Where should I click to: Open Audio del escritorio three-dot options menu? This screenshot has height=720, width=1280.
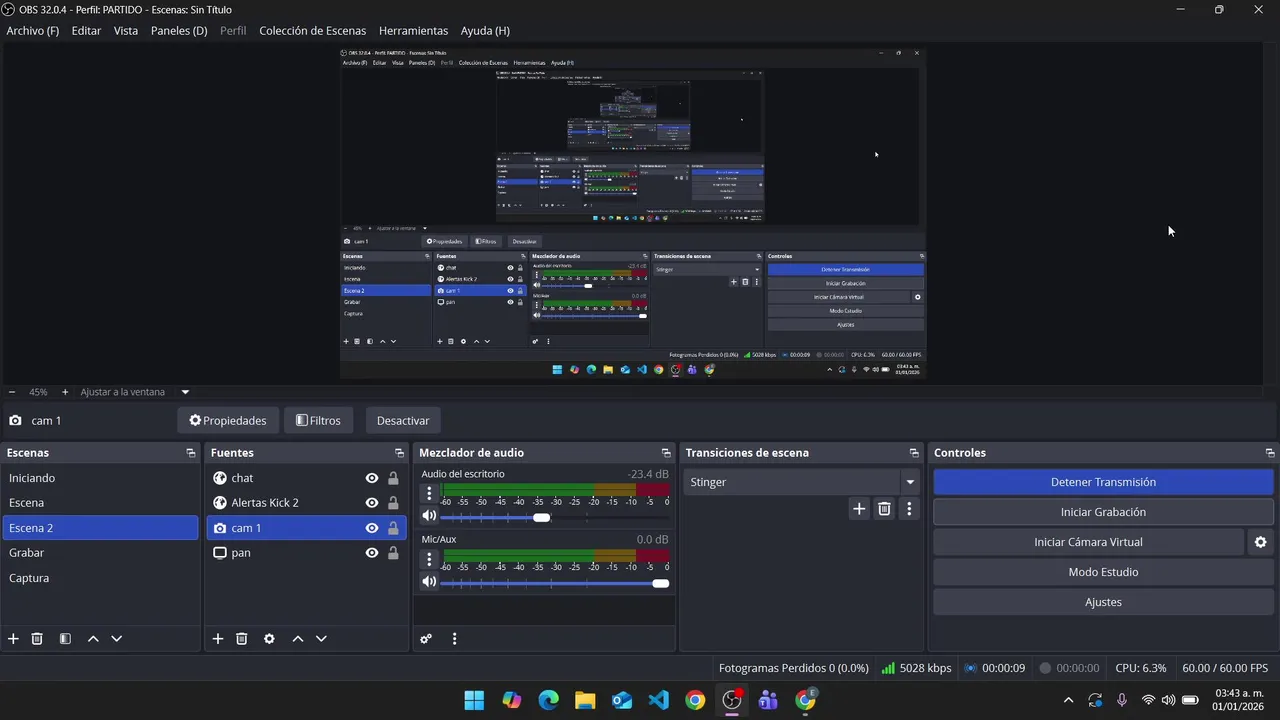429,493
